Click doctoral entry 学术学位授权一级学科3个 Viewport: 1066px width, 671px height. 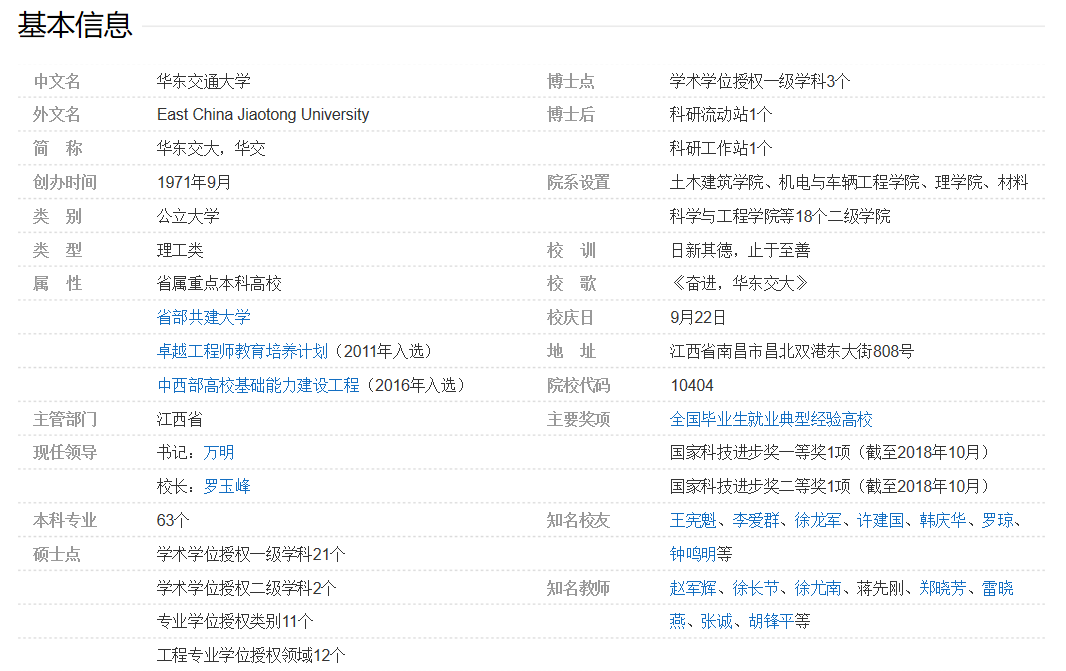pyautogui.click(x=760, y=82)
